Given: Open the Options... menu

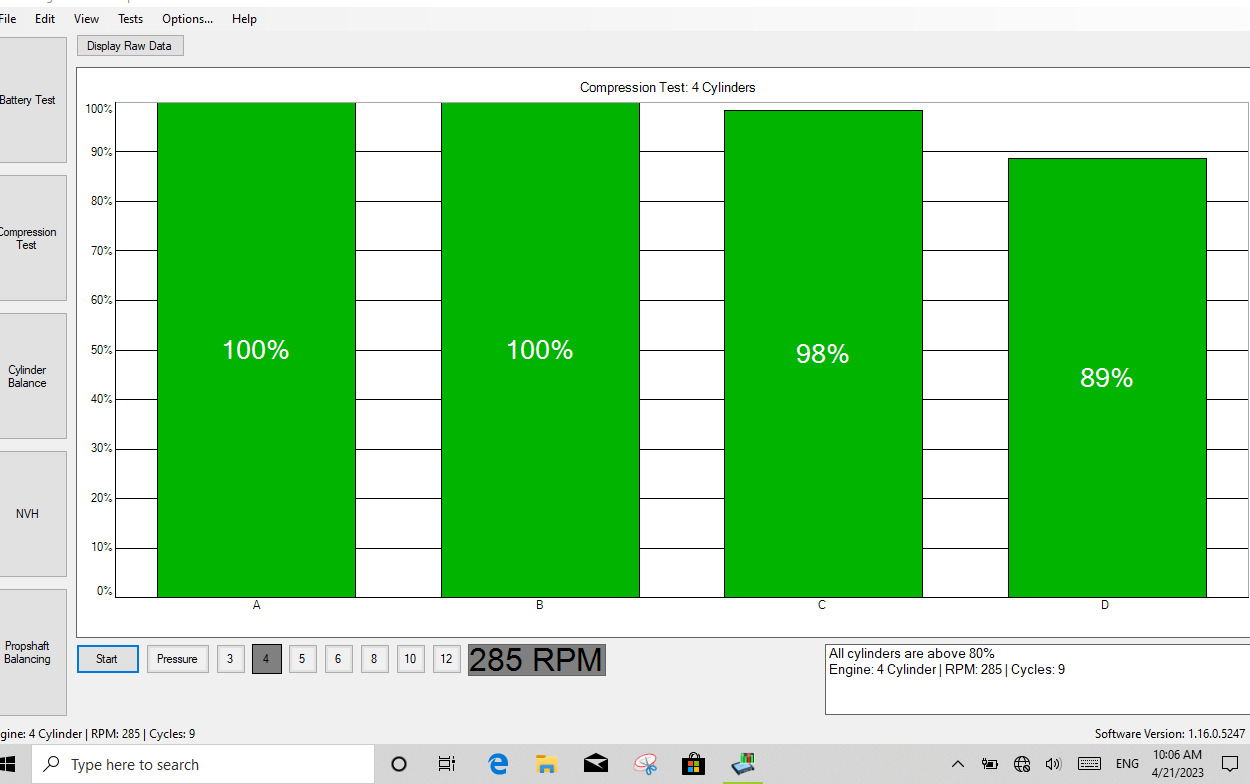Looking at the screenshot, I should click(x=187, y=19).
